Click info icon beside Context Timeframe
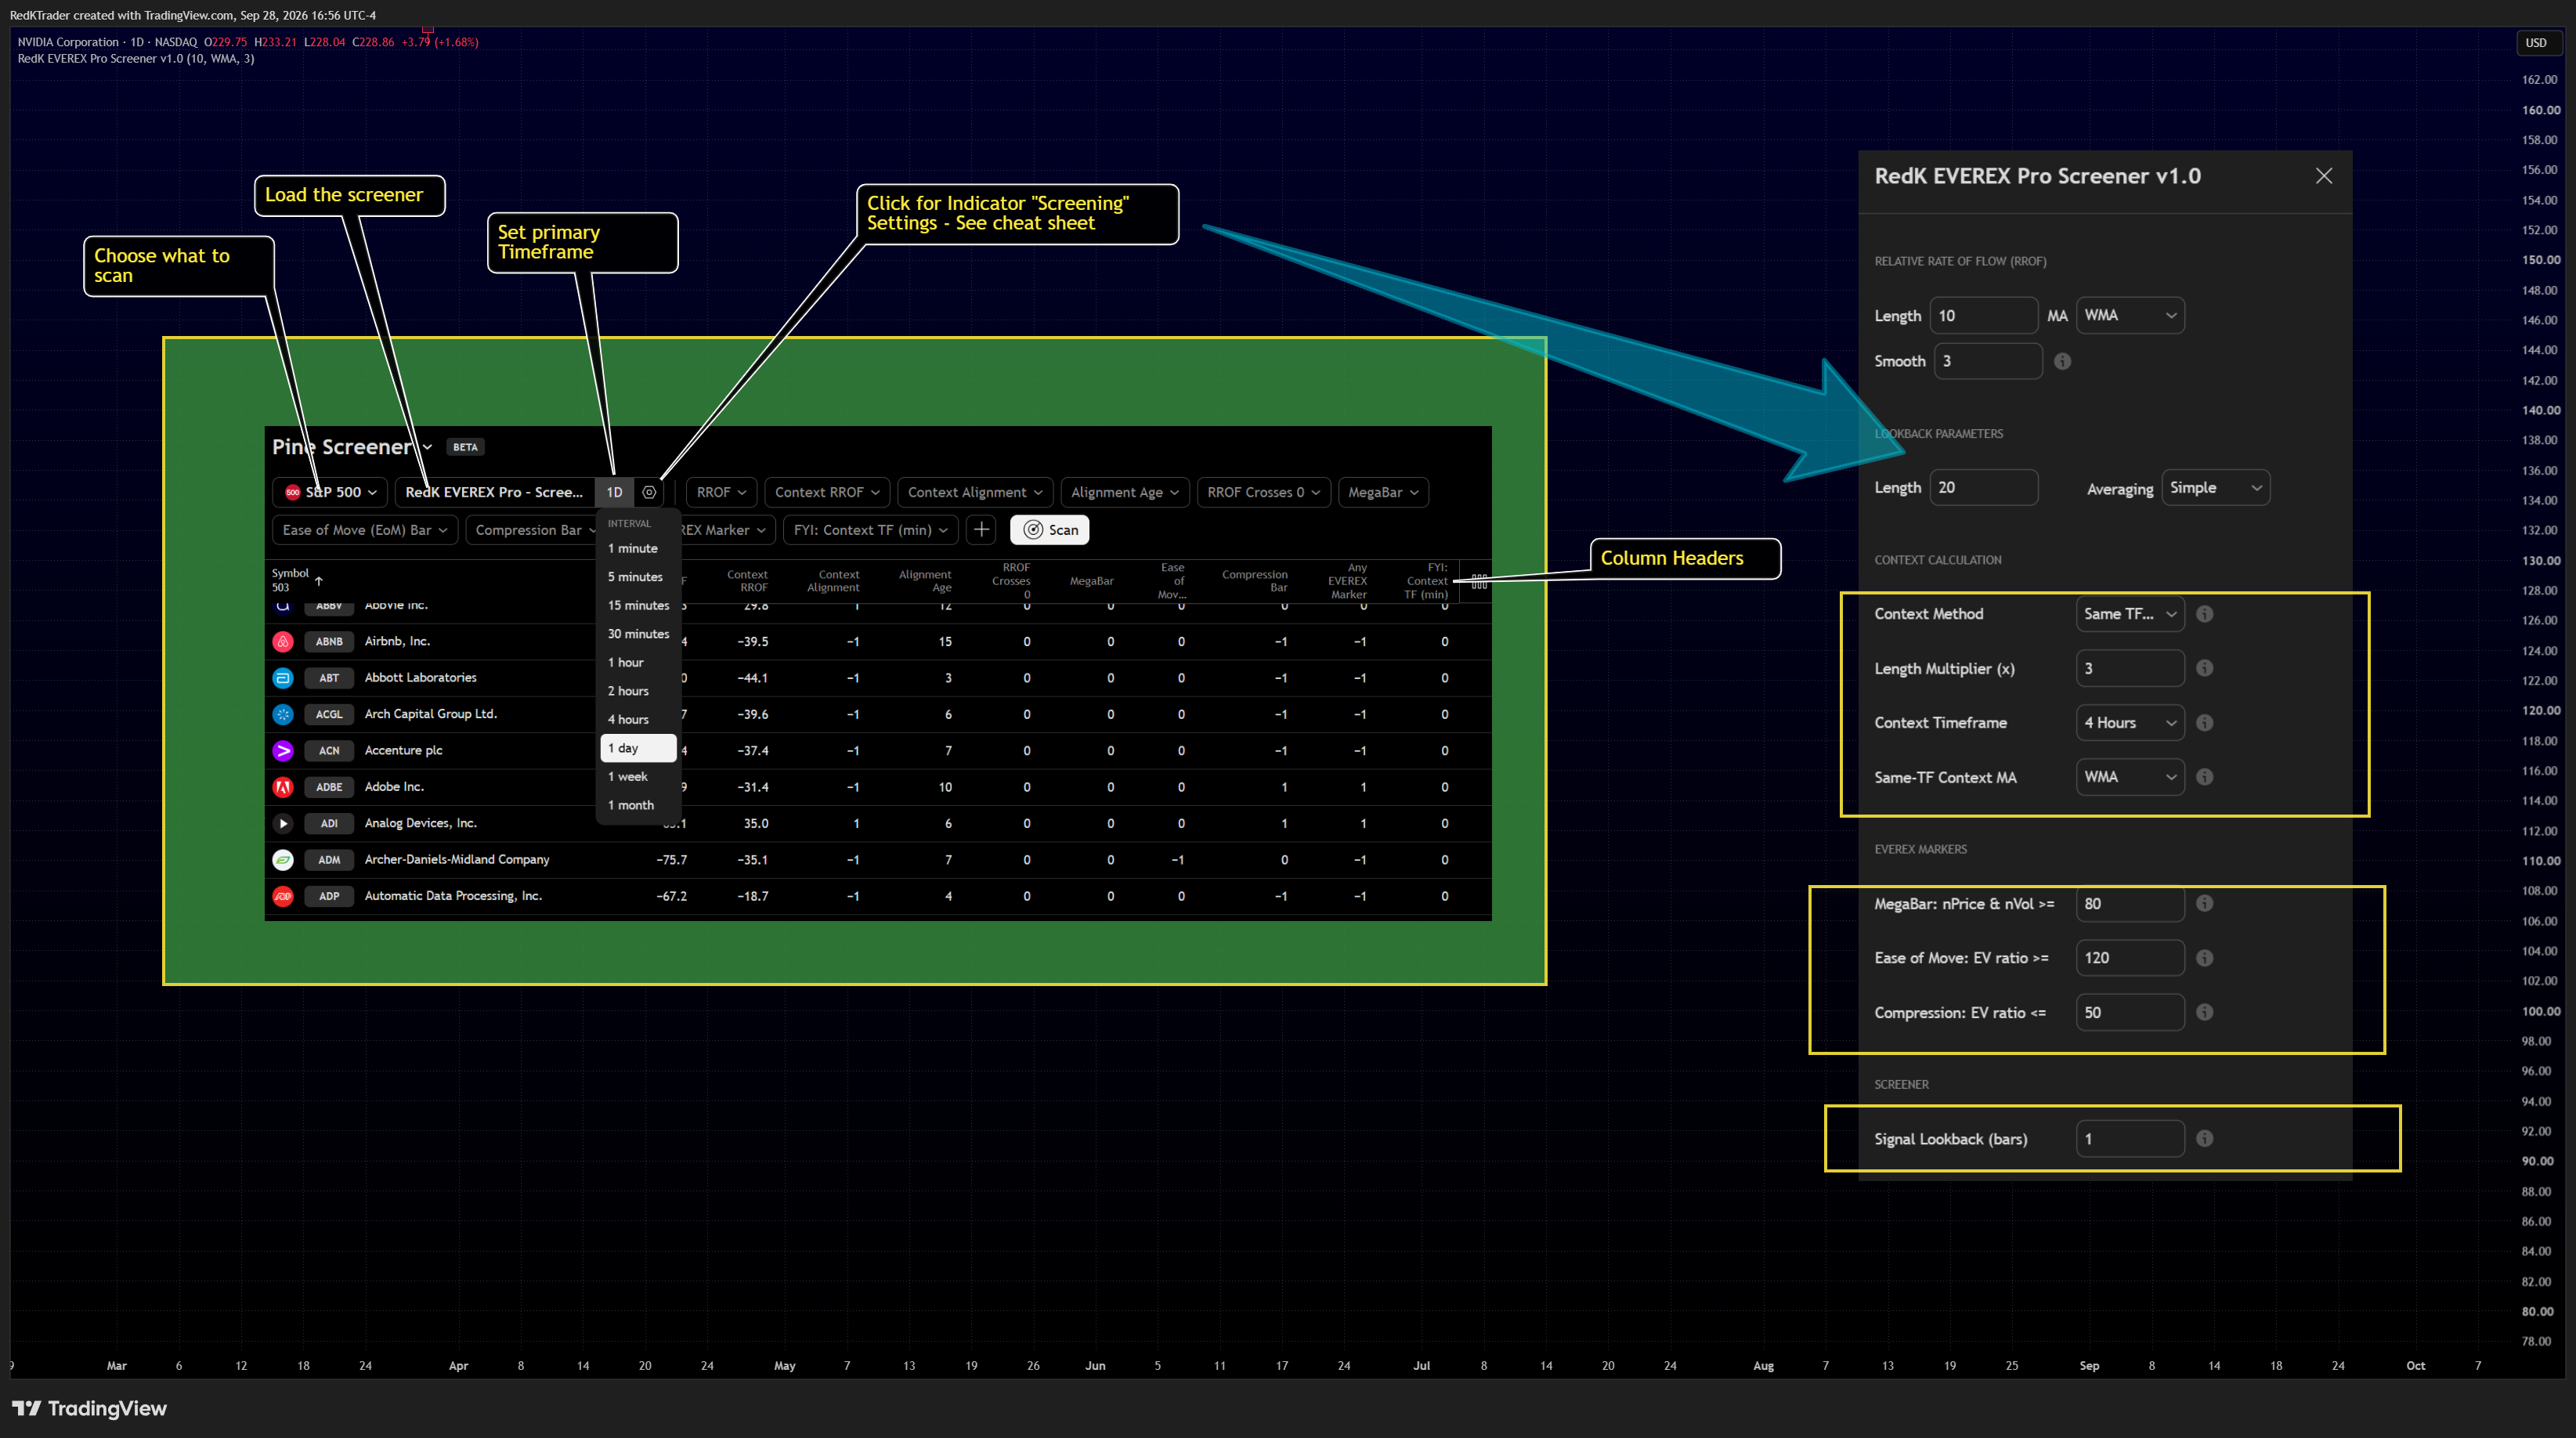 pos(2204,723)
